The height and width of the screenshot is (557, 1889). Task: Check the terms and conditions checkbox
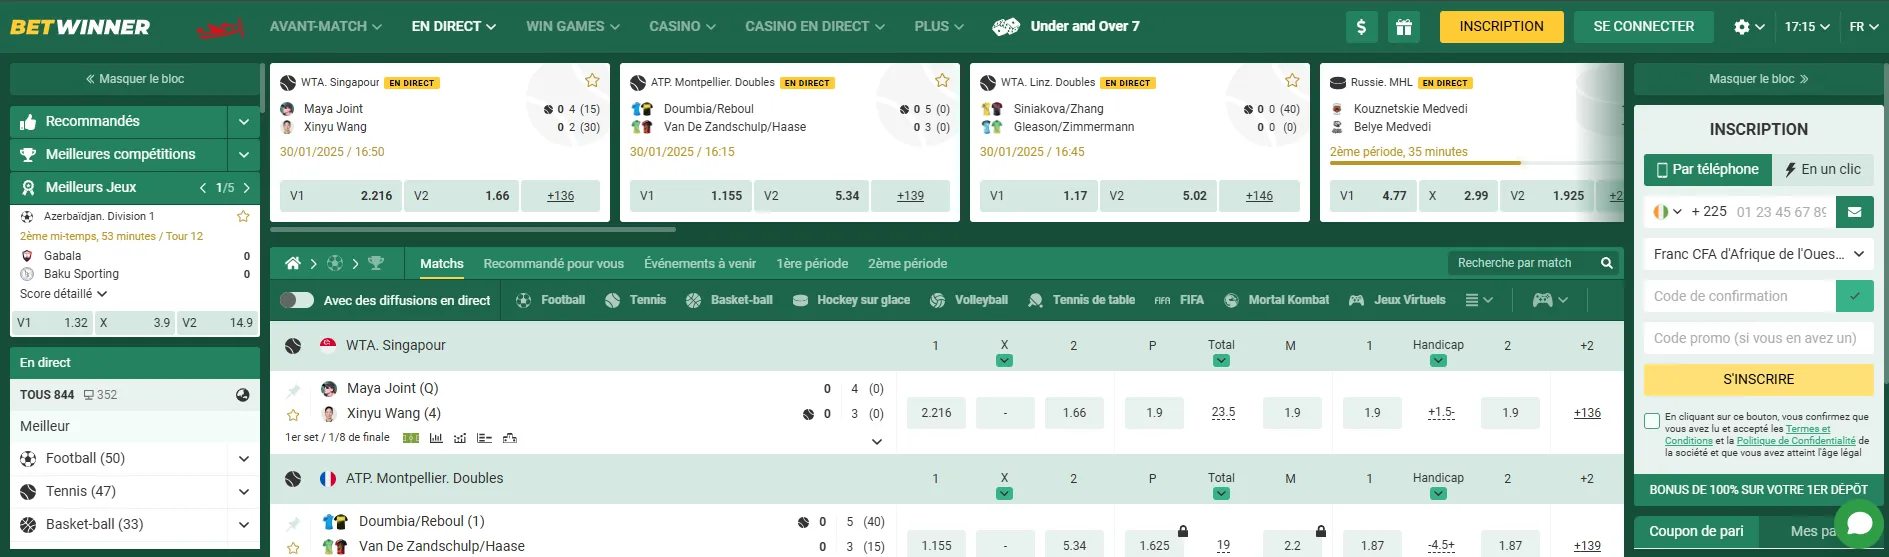[1652, 421]
